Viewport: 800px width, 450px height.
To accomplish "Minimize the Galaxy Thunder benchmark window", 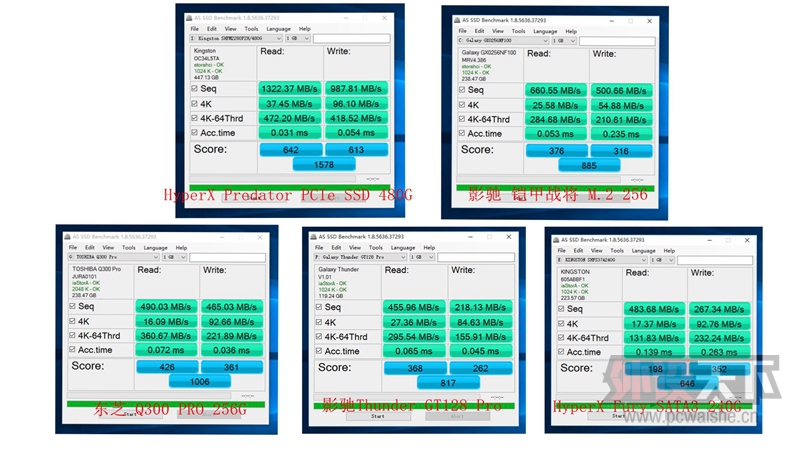I will (470, 237).
